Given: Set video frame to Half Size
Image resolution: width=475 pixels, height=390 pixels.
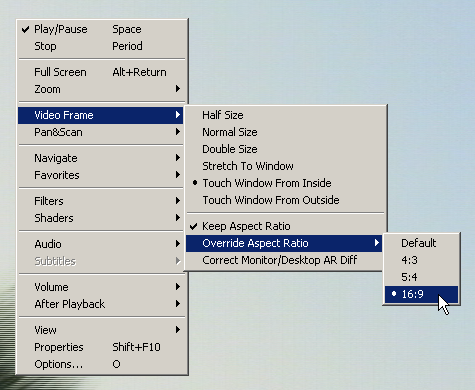Looking at the screenshot, I should pos(285,115).
